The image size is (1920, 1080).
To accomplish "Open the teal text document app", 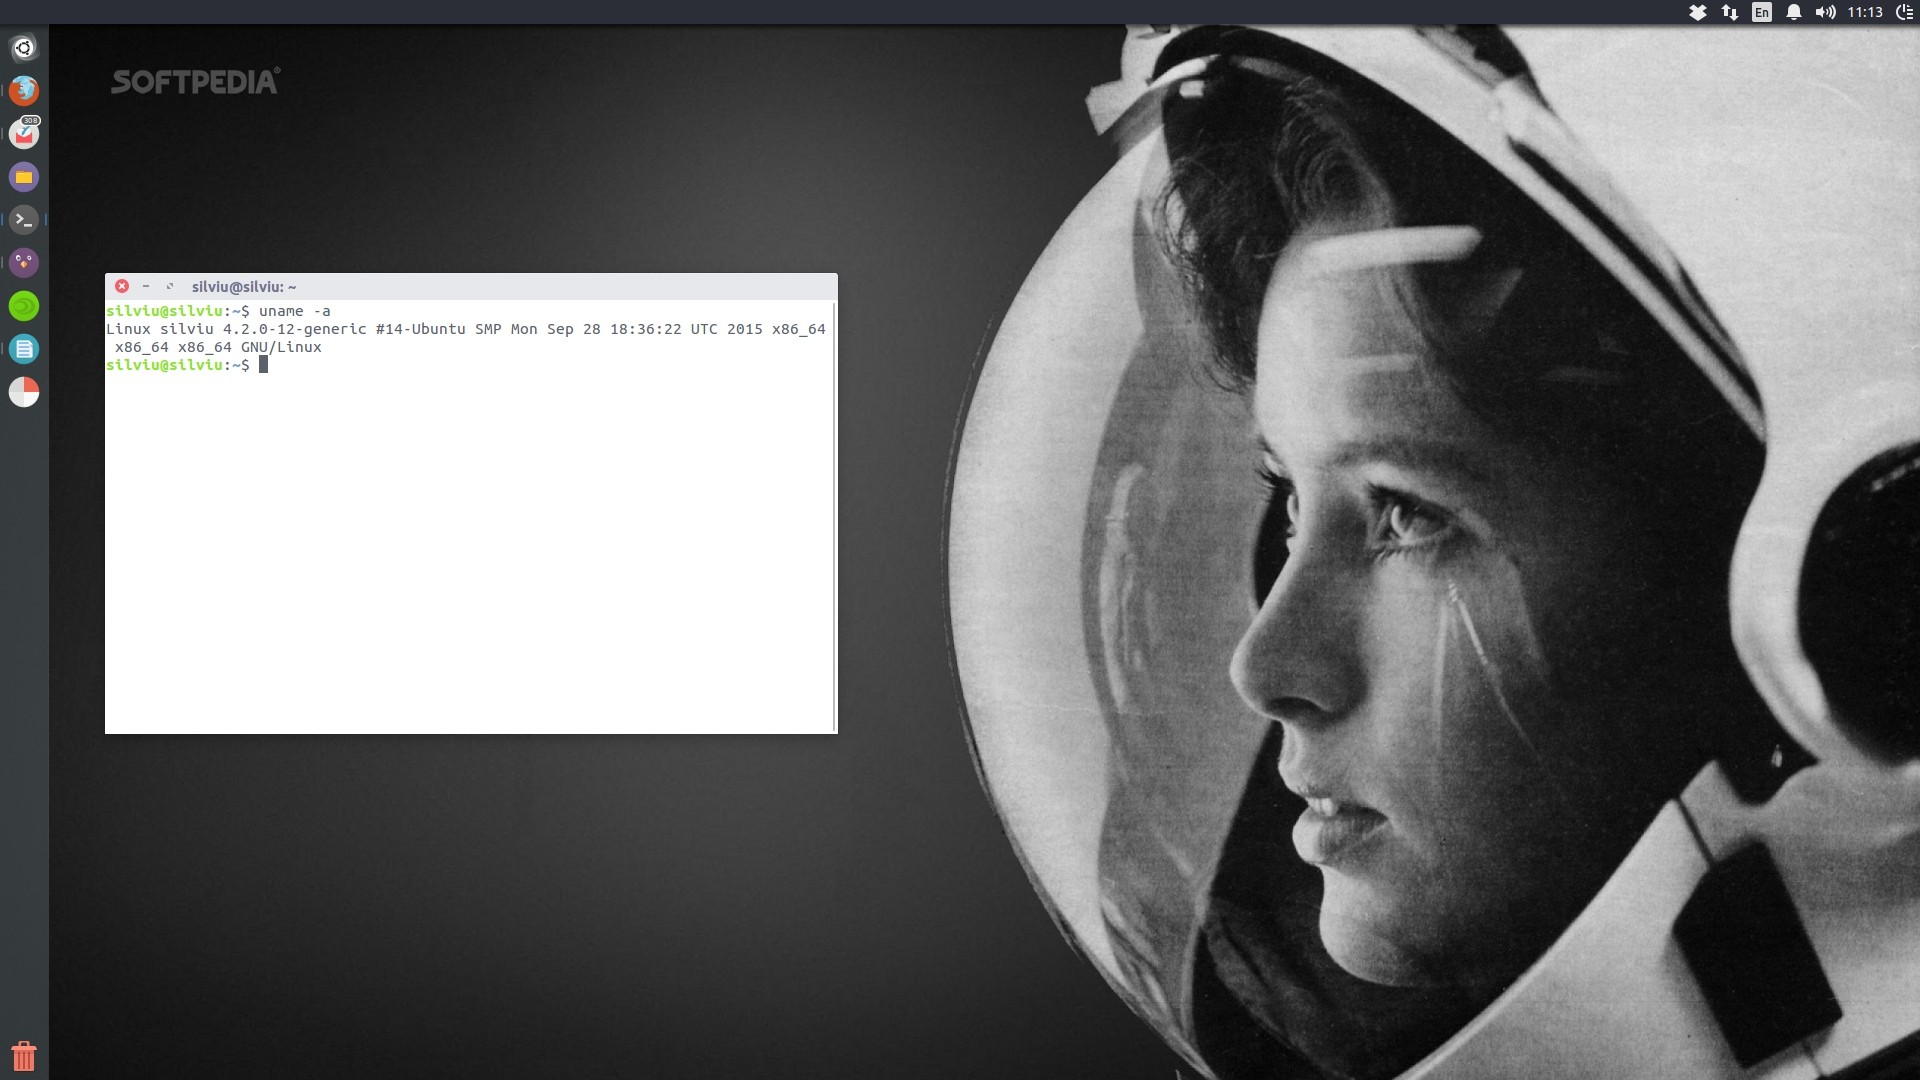I will click(x=24, y=349).
